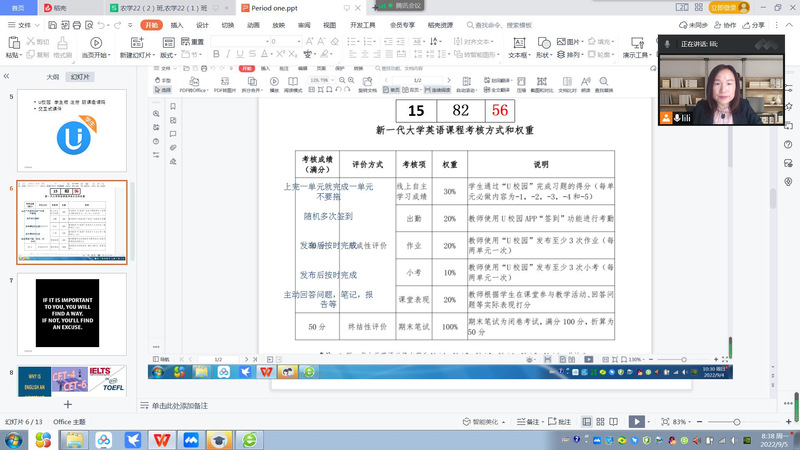The image size is (800, 450).
Task: Open the 插入 ribbon tab
Action: pyautogui.click(x=177, y=24)
